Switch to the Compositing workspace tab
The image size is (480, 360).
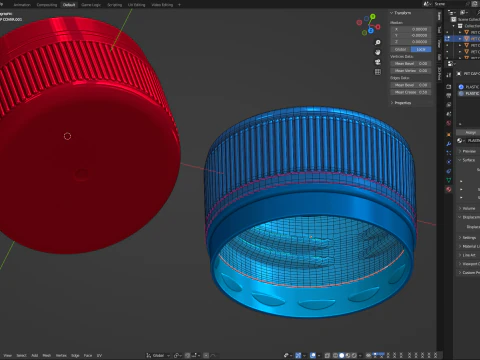[x=47, y=5]
